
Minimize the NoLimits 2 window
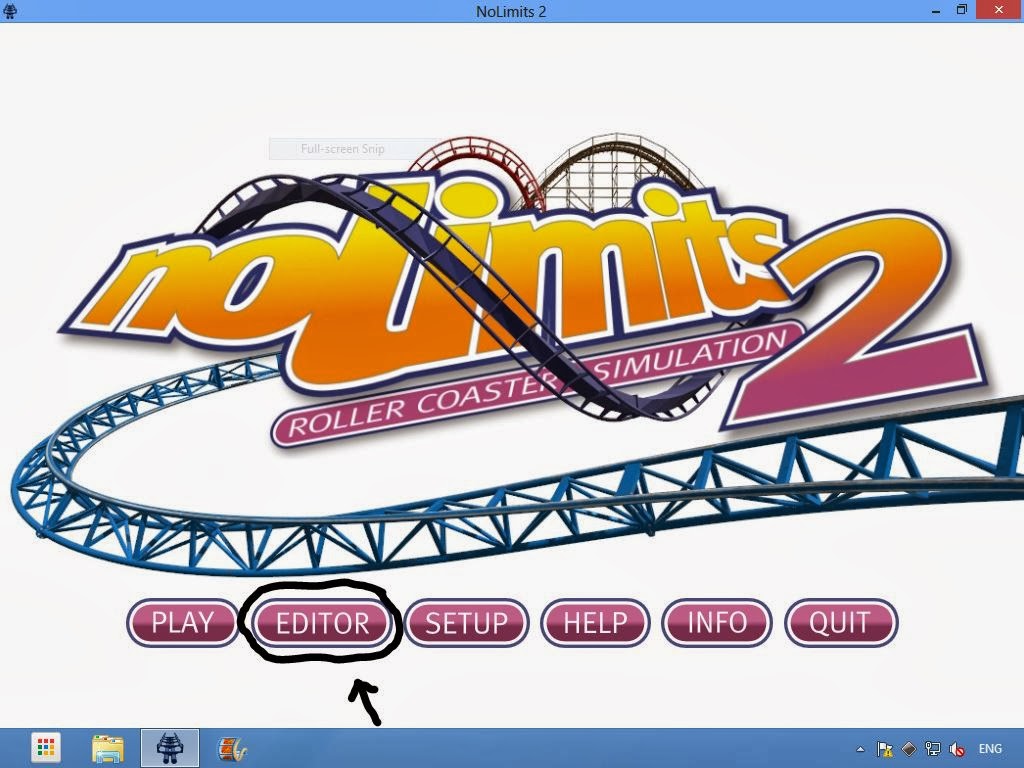[x=936, y=10]
